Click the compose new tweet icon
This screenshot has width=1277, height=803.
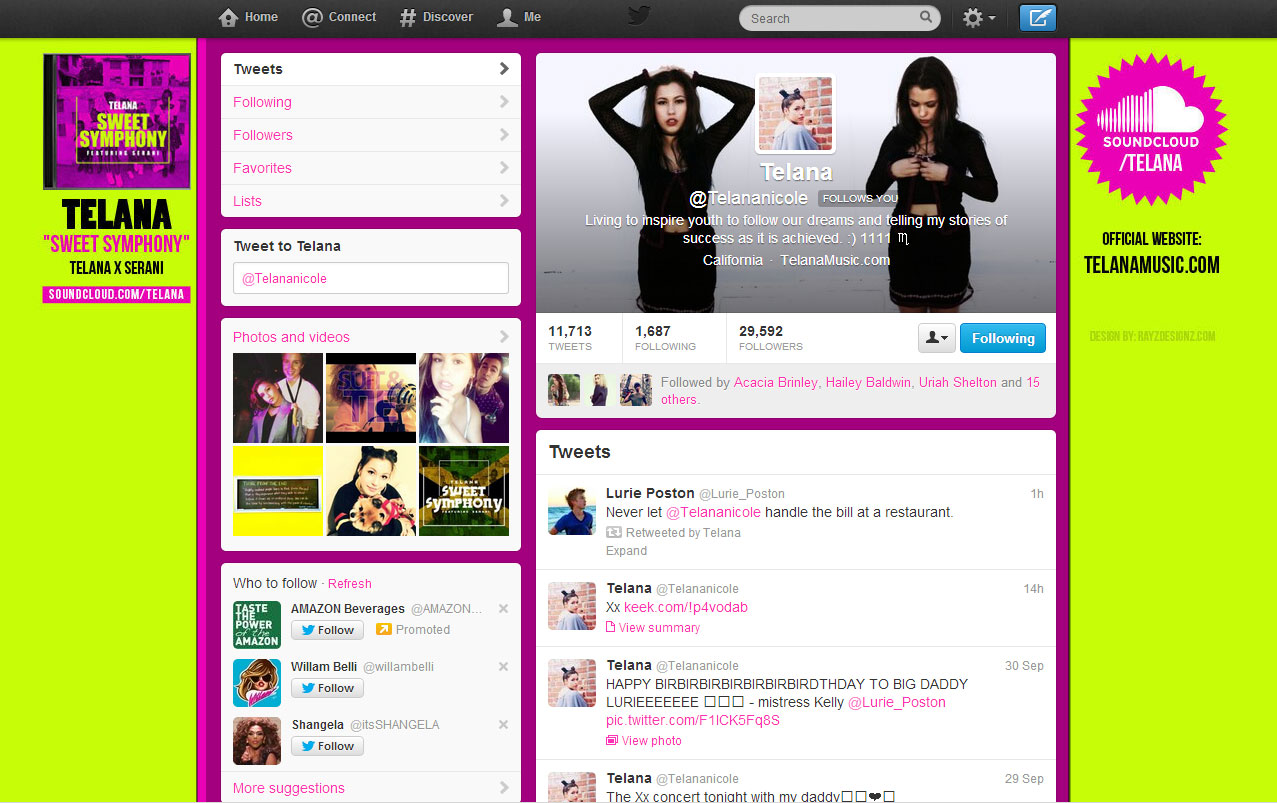coord(1037,18)
